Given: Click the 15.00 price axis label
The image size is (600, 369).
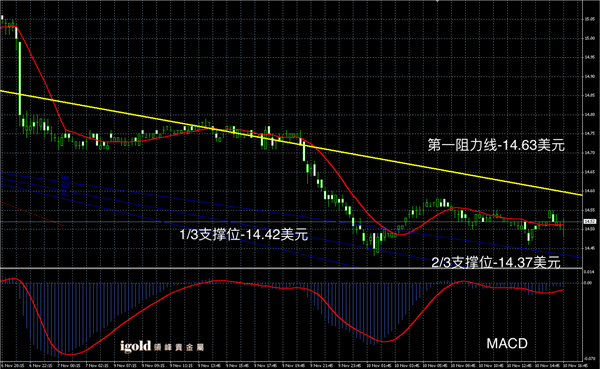Looking at the screenshot, I should (590, 38).
